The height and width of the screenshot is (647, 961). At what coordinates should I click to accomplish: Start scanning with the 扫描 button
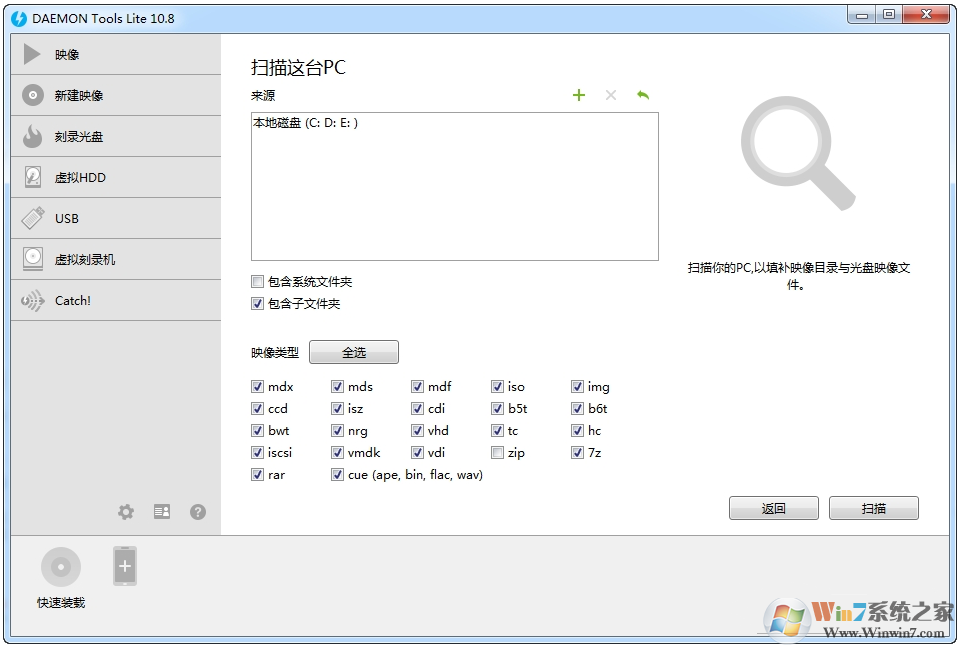tap(873, 507)
